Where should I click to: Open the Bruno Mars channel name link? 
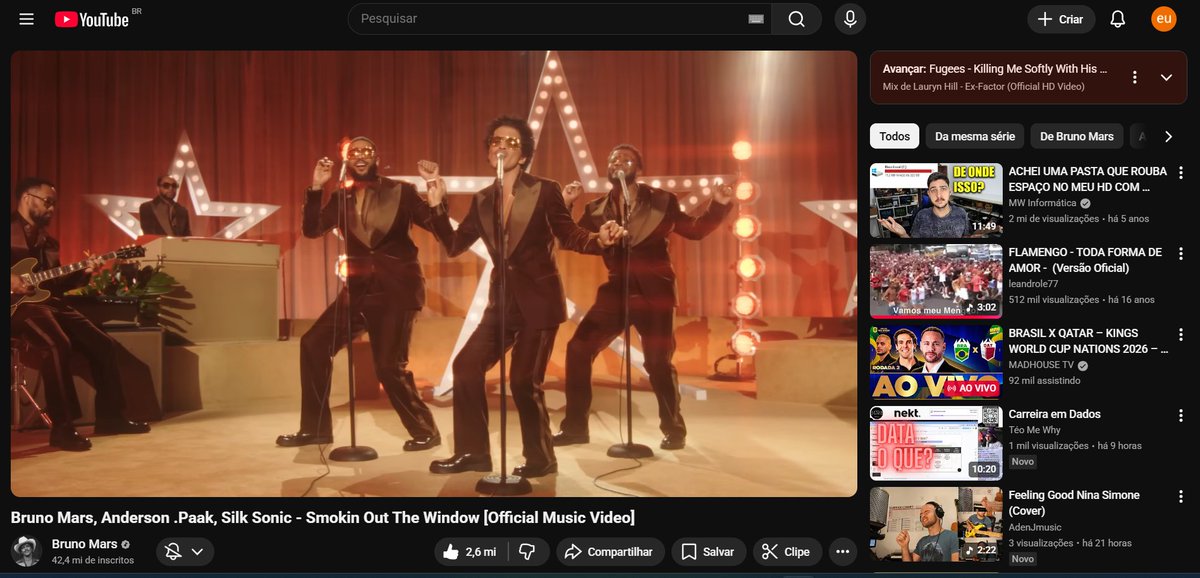(84, 544)
